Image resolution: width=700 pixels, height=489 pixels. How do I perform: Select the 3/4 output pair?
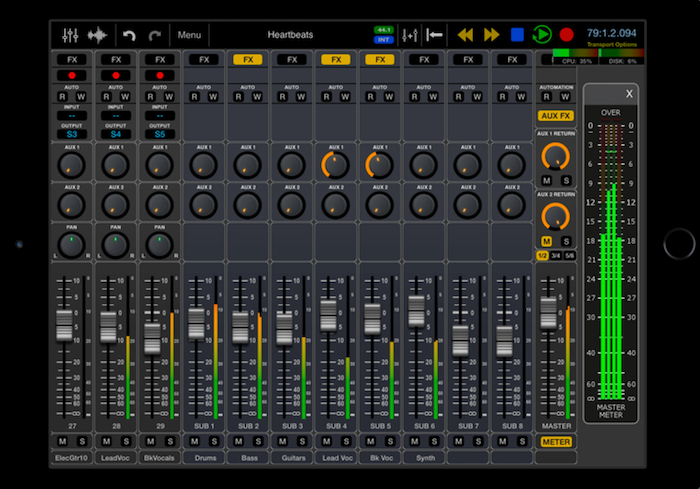tap(556, 256)
